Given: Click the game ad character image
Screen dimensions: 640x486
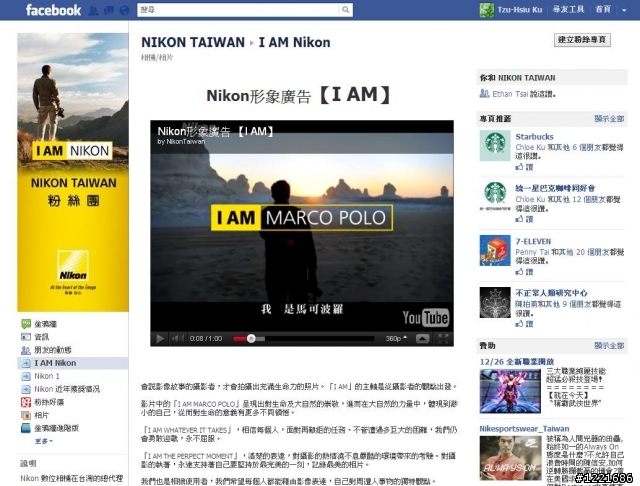Looking at the screenshot, I should click(510, 391).
